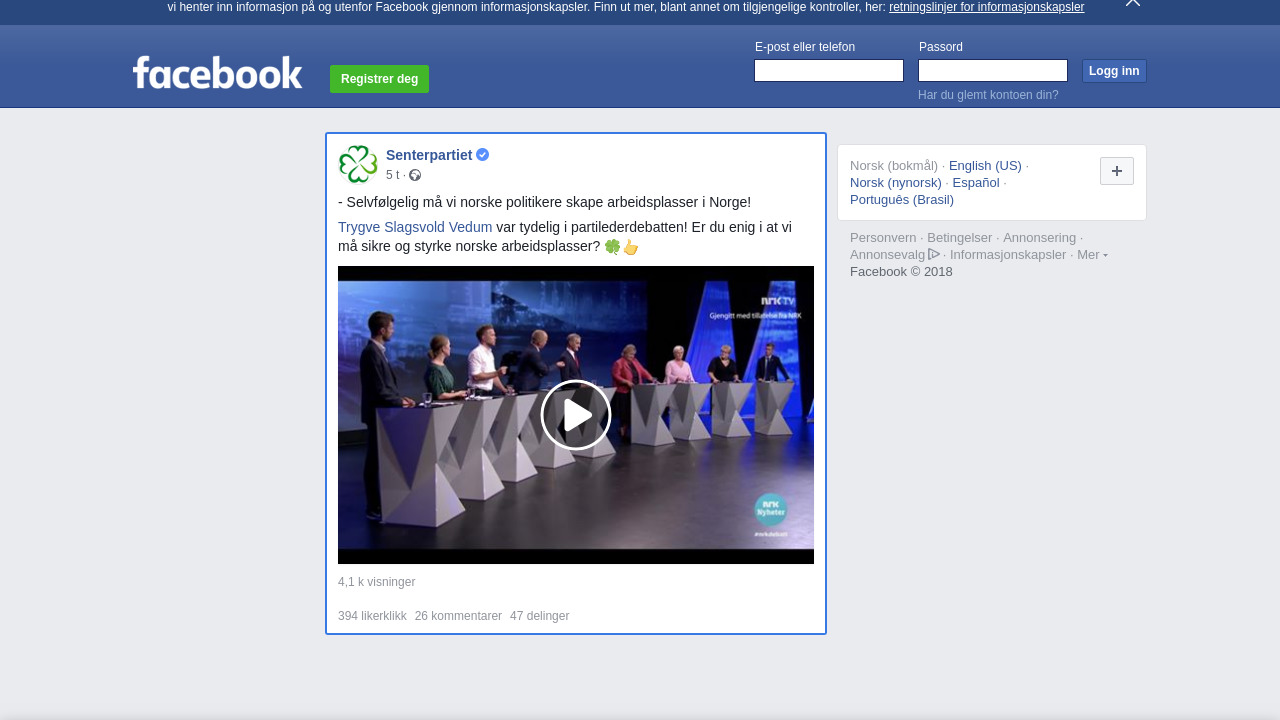Click the verified badge beside Senterpartiet
The image size is (1280, 720).
tap(483, 155)
